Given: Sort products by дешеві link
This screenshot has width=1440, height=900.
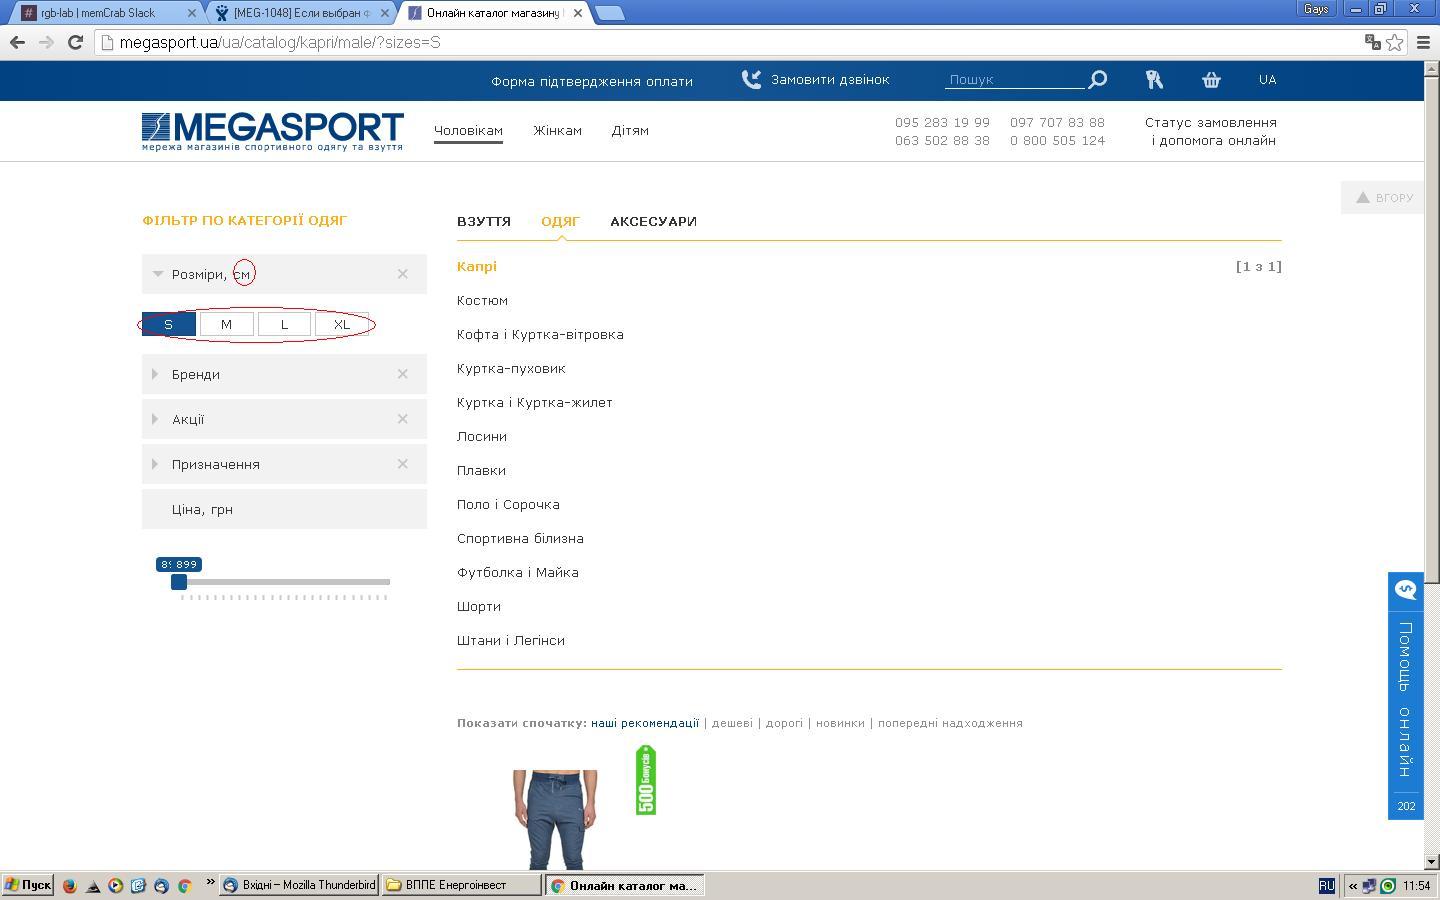Looking at the screenshot, I should 732,723.
